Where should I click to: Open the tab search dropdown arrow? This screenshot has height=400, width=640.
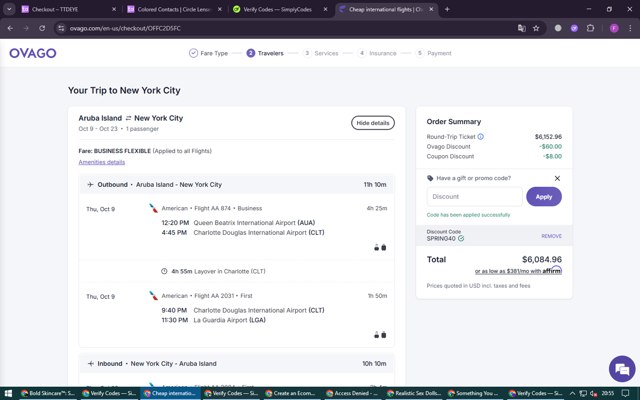pyautogui.click(x=9, y=9)
